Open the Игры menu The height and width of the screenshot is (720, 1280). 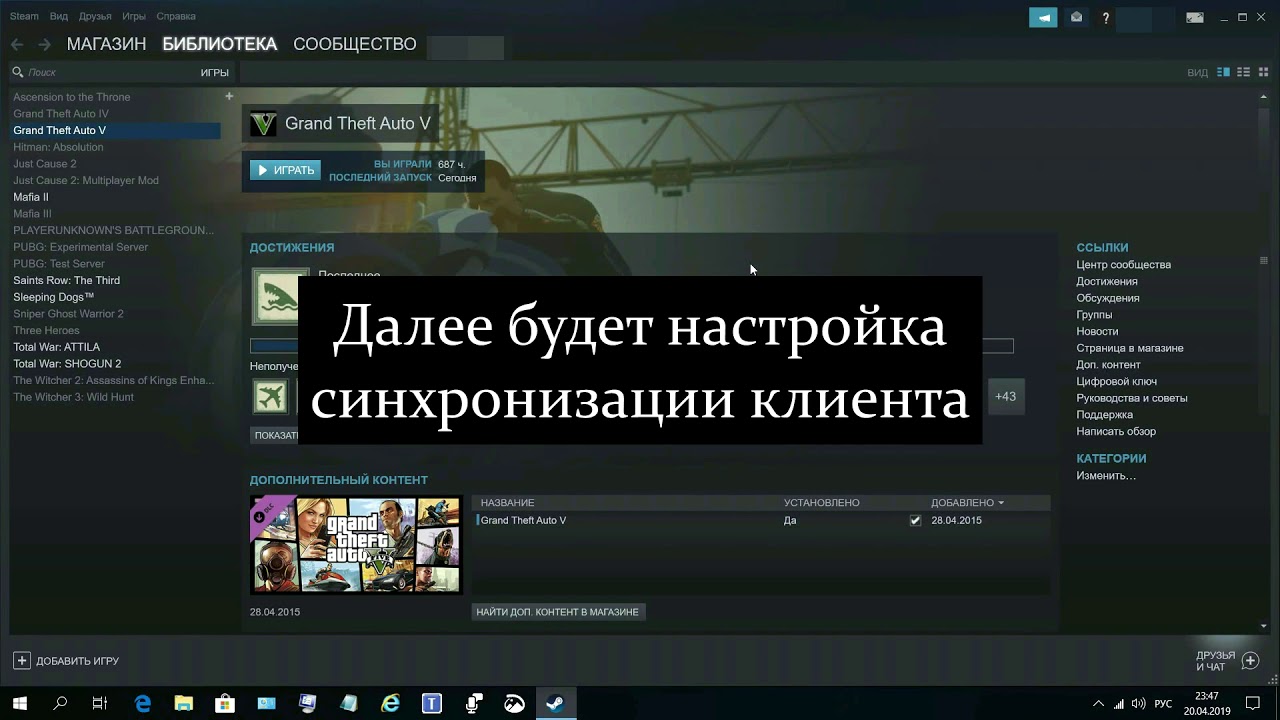[133, 17]
